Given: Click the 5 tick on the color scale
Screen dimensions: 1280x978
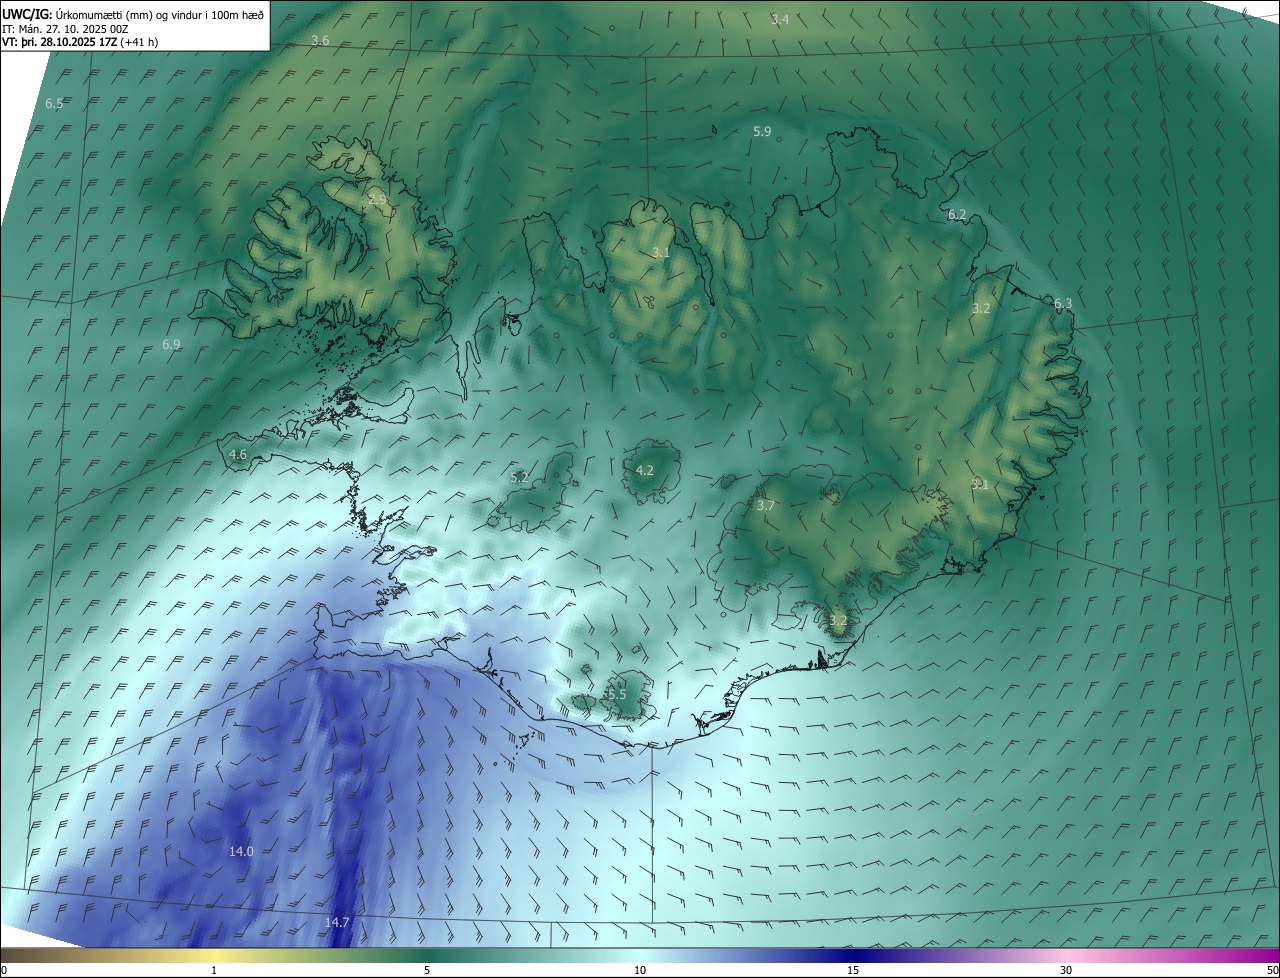Looking at the screenshot, I should 427,970.
